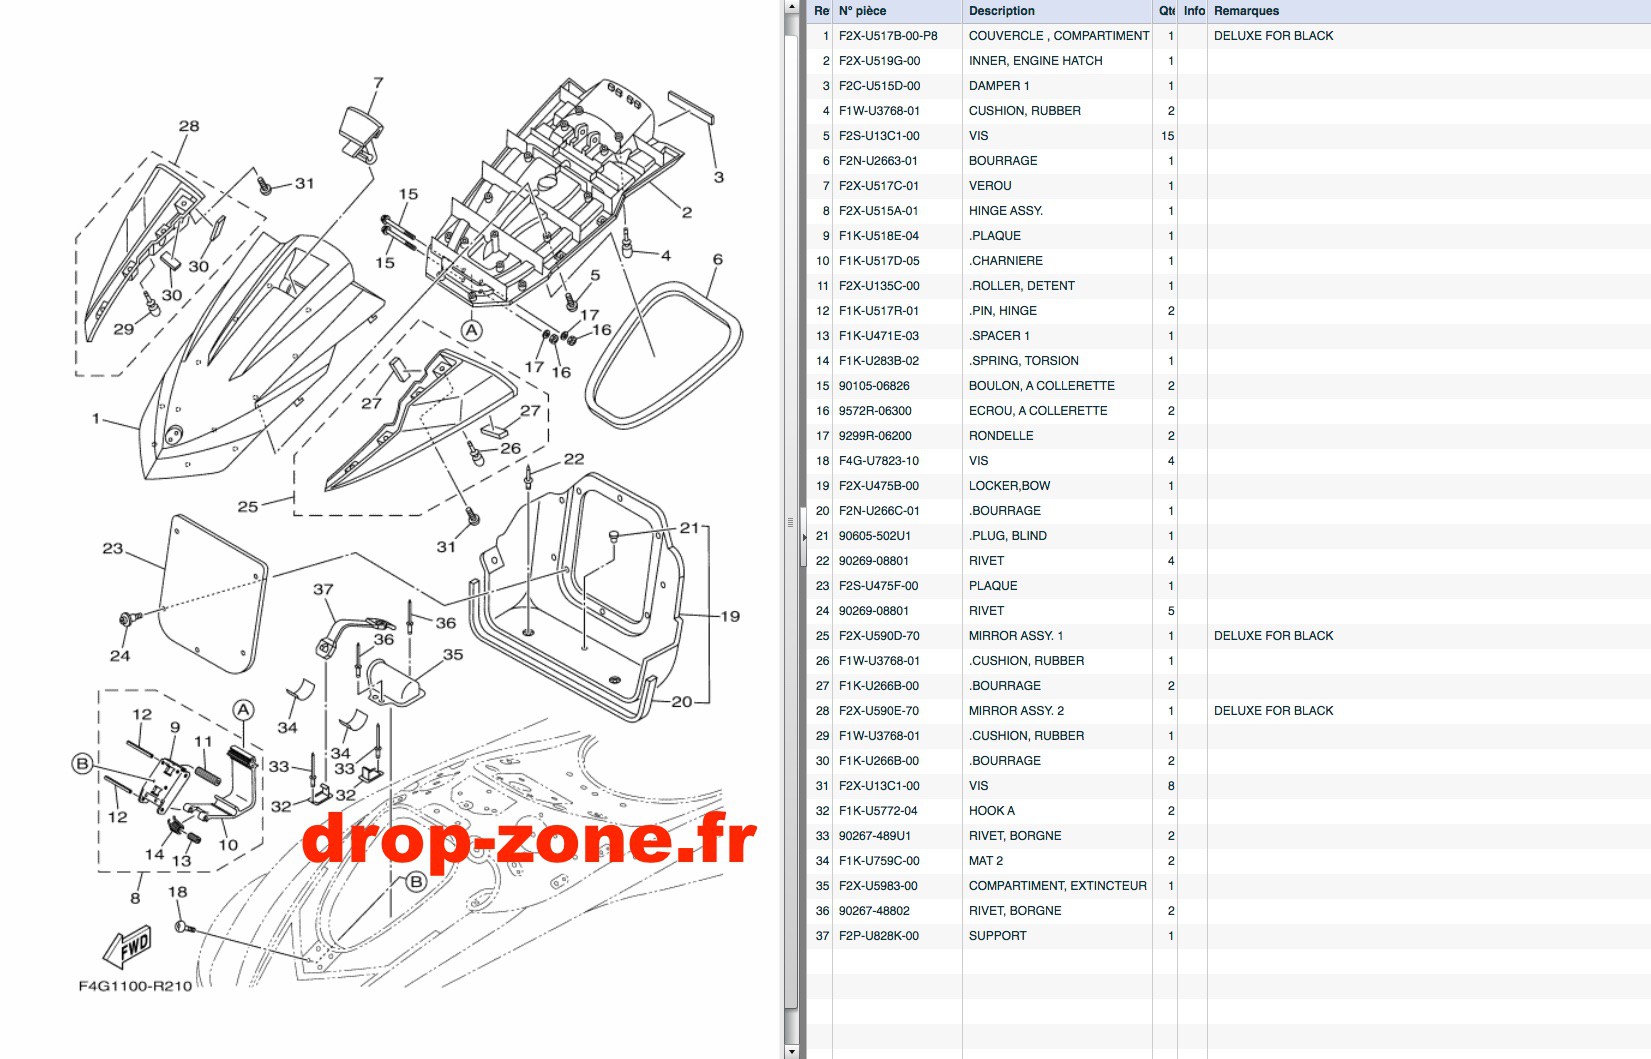This screenshot has height=1059, width=1651.
Task: Click the VEROU description cell
Action: click(x=990, y=186)
